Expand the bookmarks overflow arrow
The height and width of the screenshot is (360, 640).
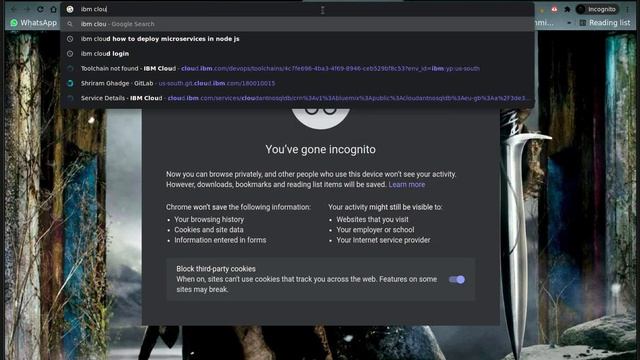pyautogui.click(x=569, y=23)
